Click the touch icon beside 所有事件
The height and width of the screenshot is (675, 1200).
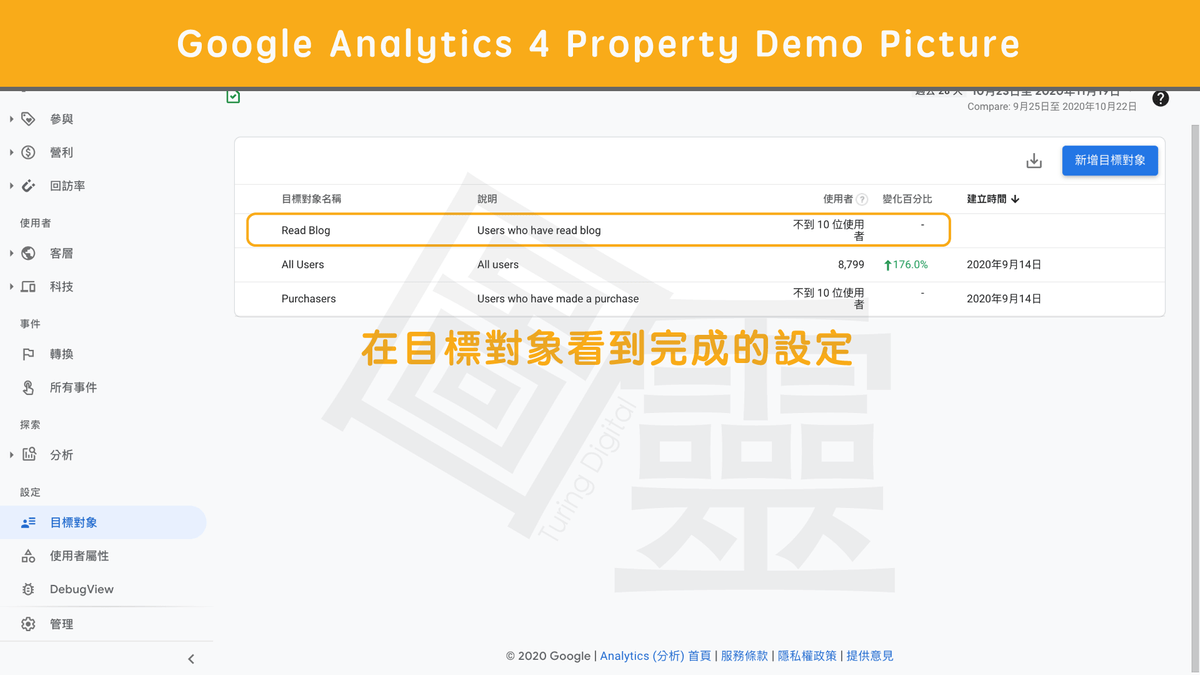(x=28, y=387)
